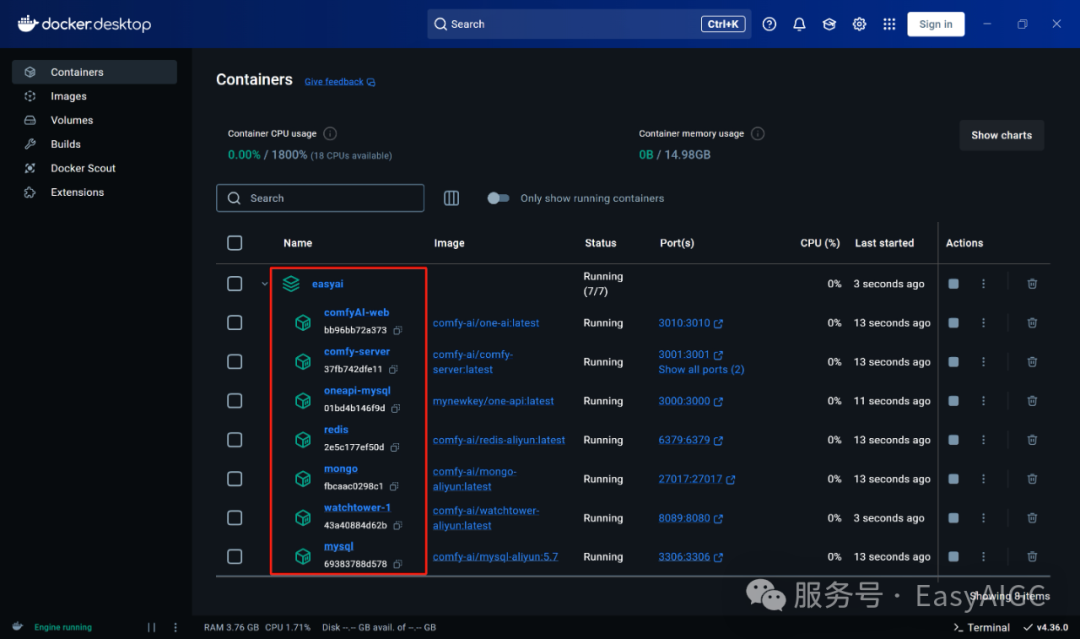This screenshot has width=1080, height=639.
Task: Open the Learning center graduation cap icon
Action: pyautogui.click(x=829, y=24)
